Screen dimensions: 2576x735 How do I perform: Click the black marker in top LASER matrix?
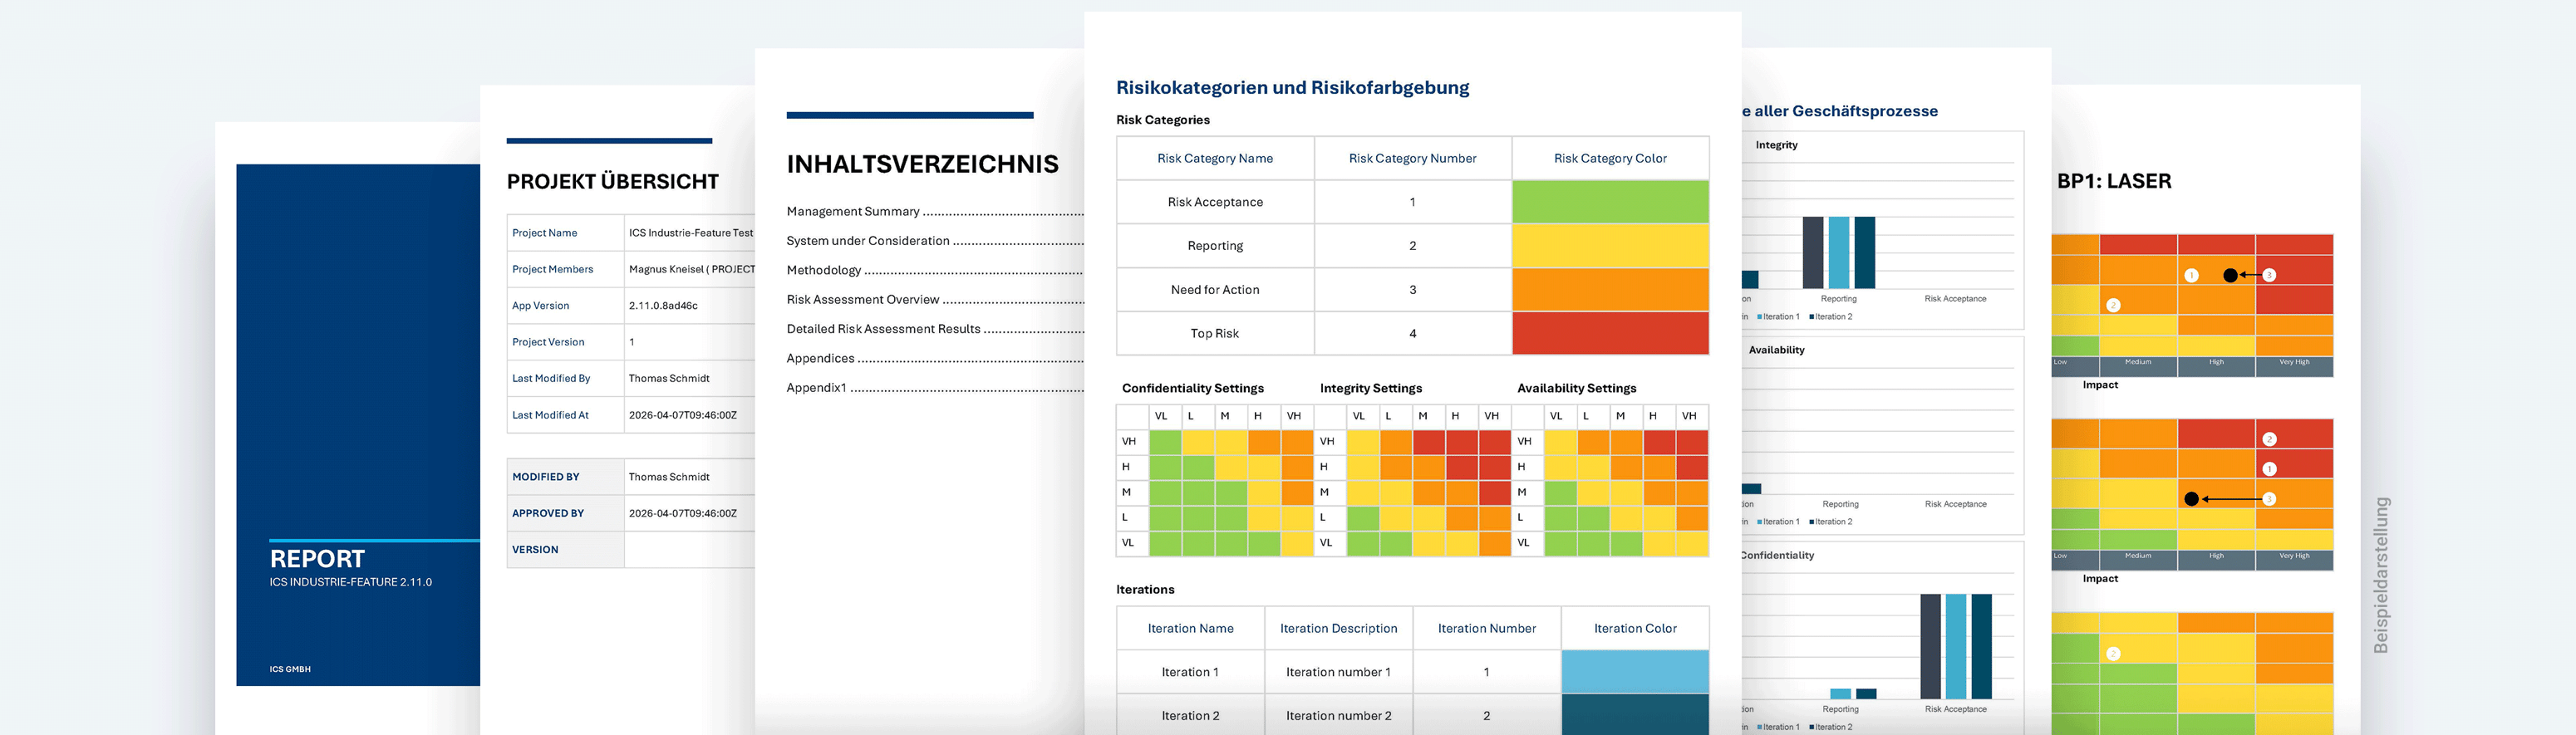point(2230,275)
